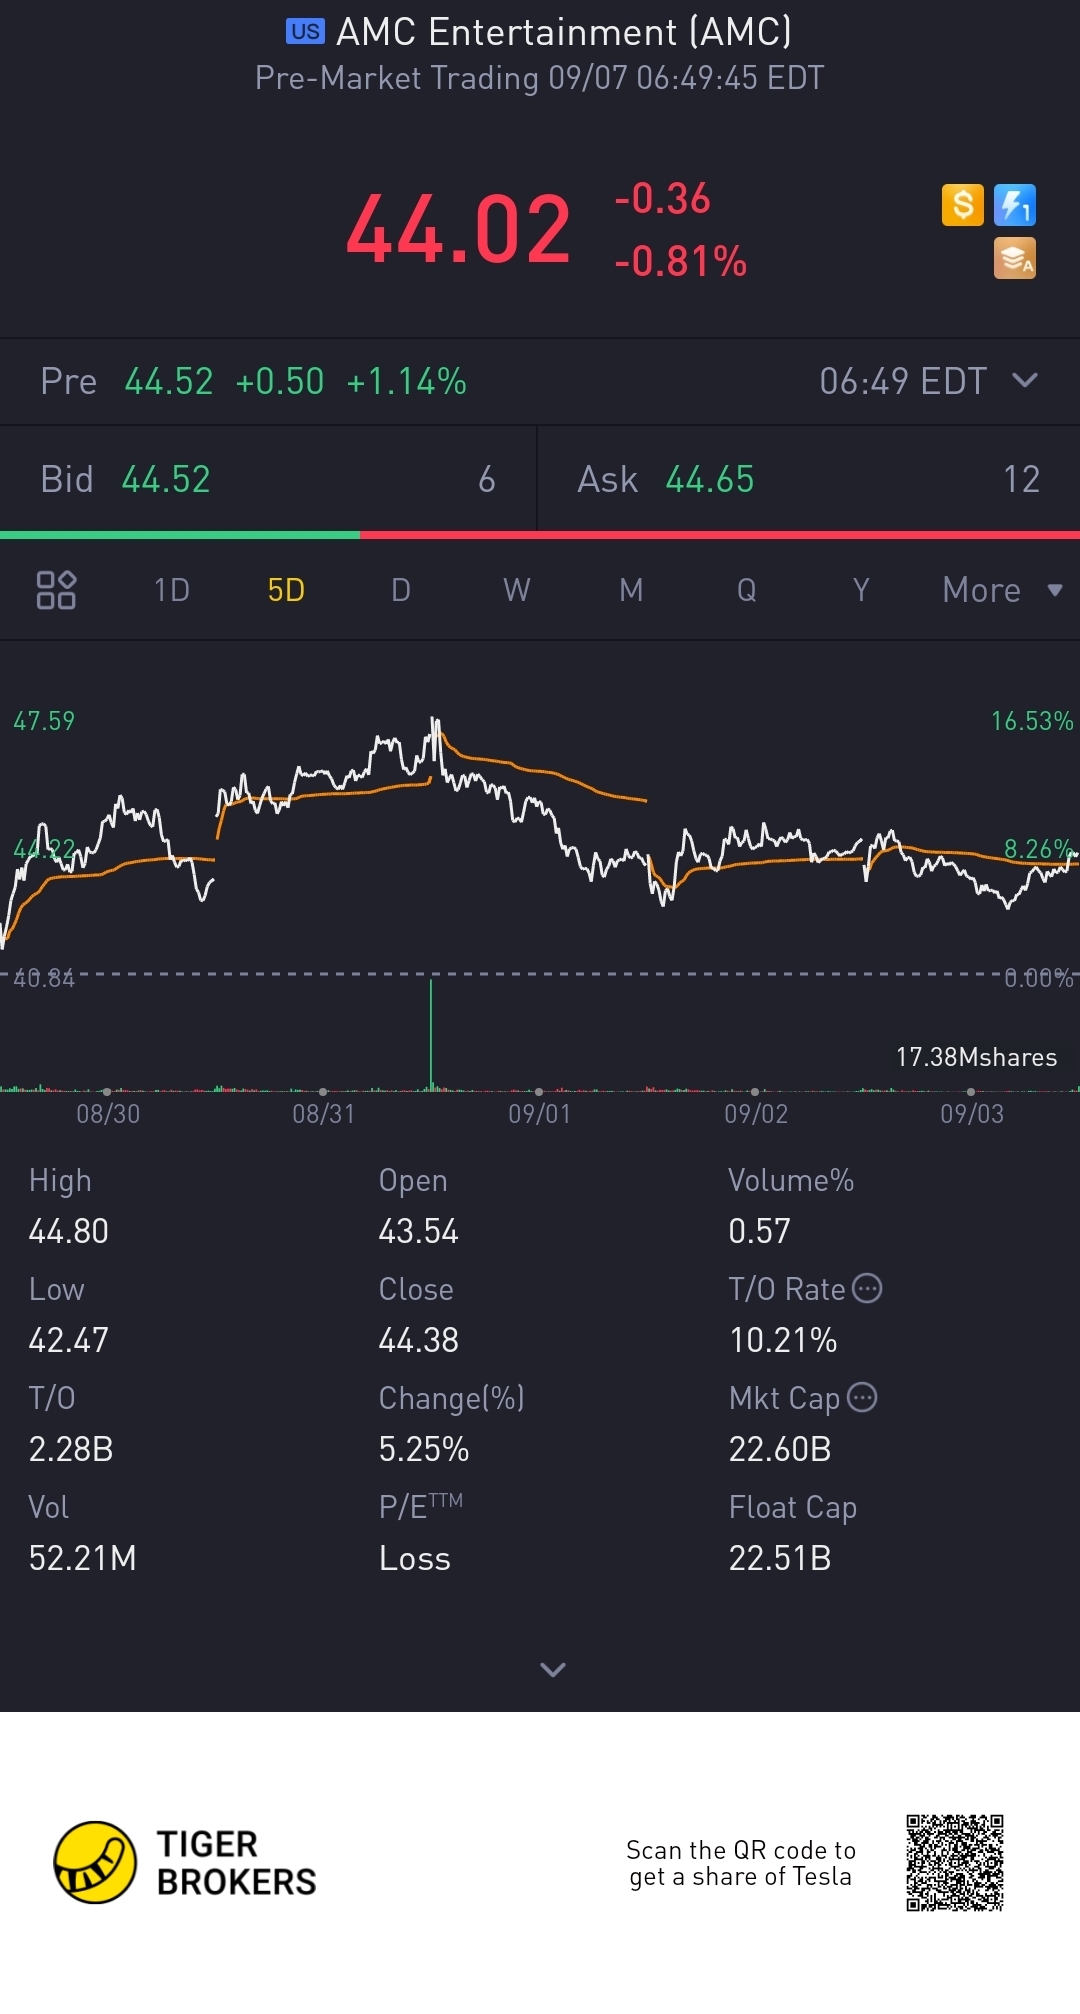The image size is (1080, 2014).
Task: Tap the -0.81% change value
Action: click(x=681, y=261)
